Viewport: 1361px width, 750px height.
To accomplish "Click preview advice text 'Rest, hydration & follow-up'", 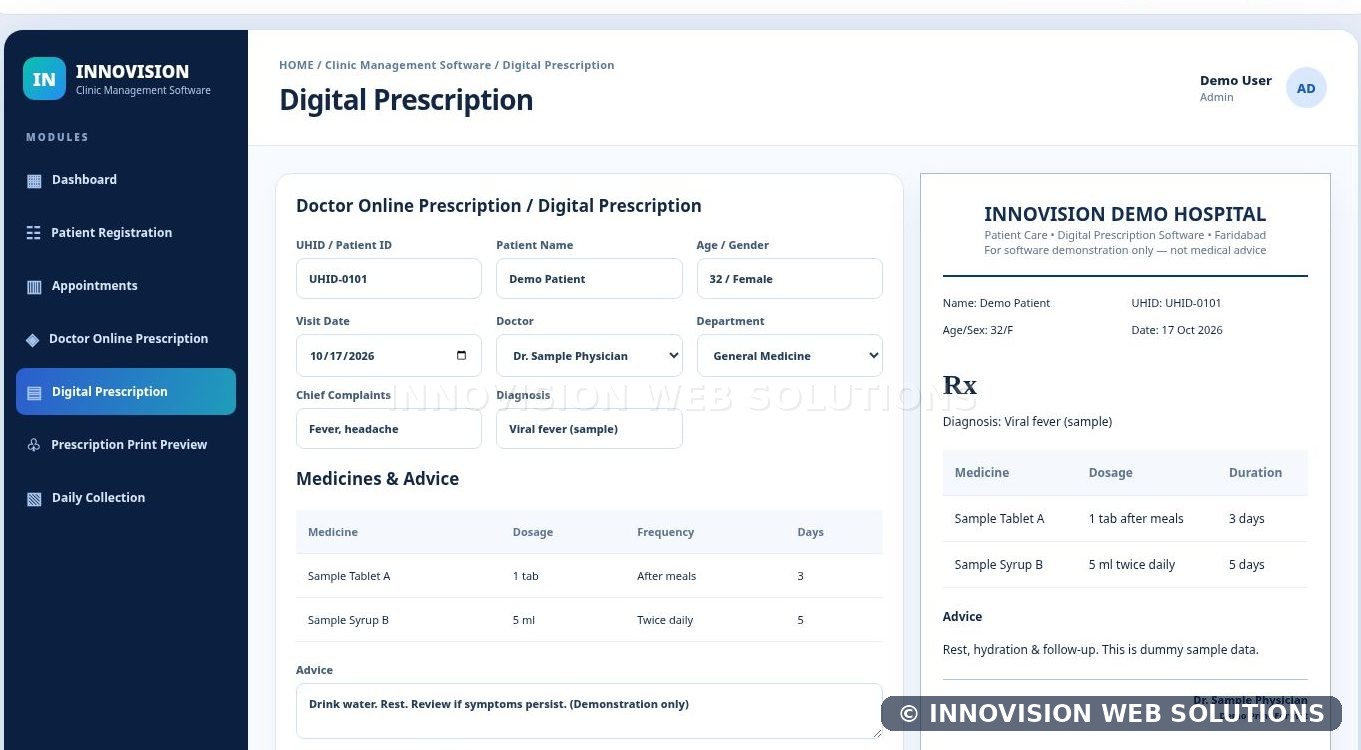I will coord(1019,650).
